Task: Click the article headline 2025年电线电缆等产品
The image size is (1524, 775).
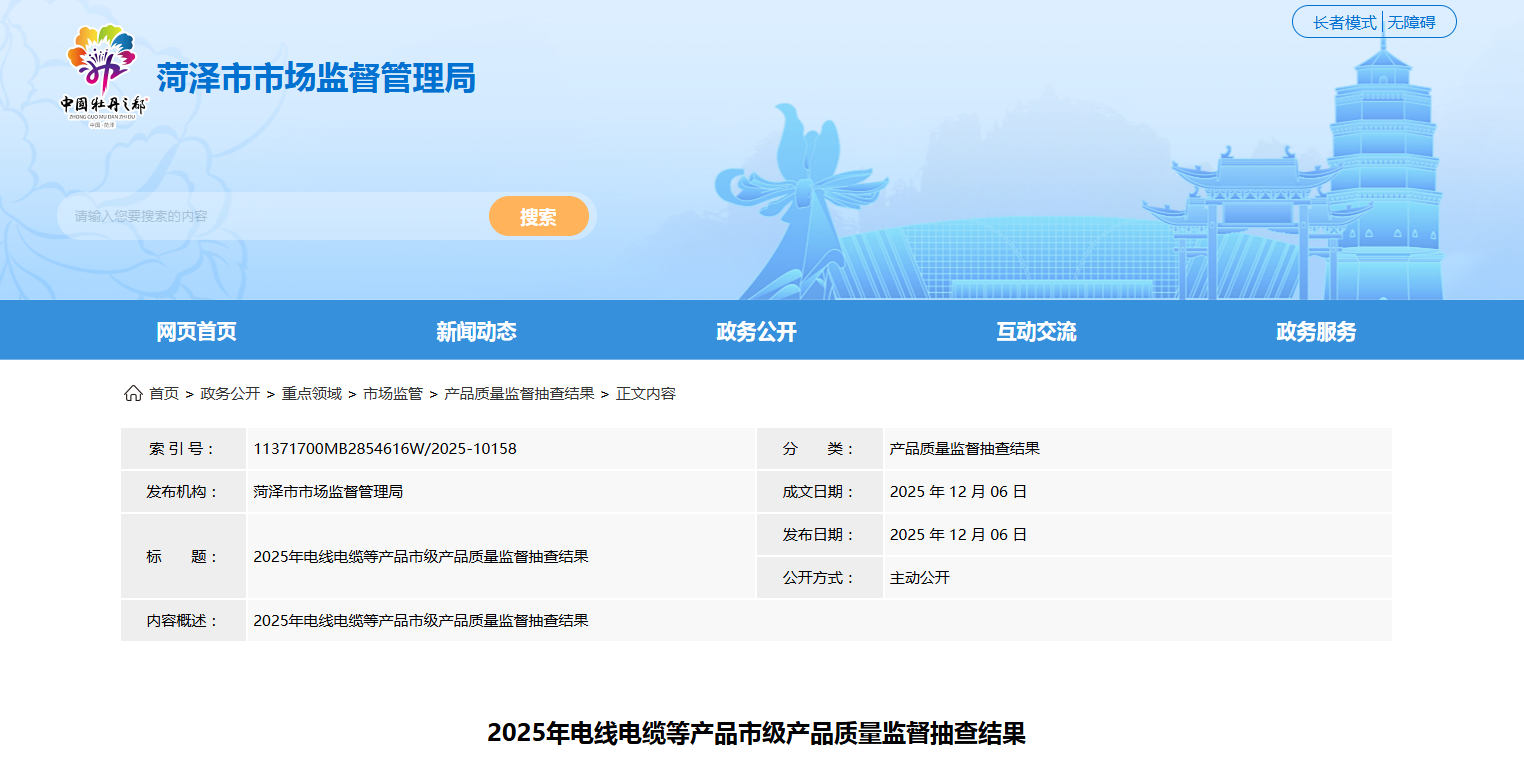Action: click(x=756, y=733)
